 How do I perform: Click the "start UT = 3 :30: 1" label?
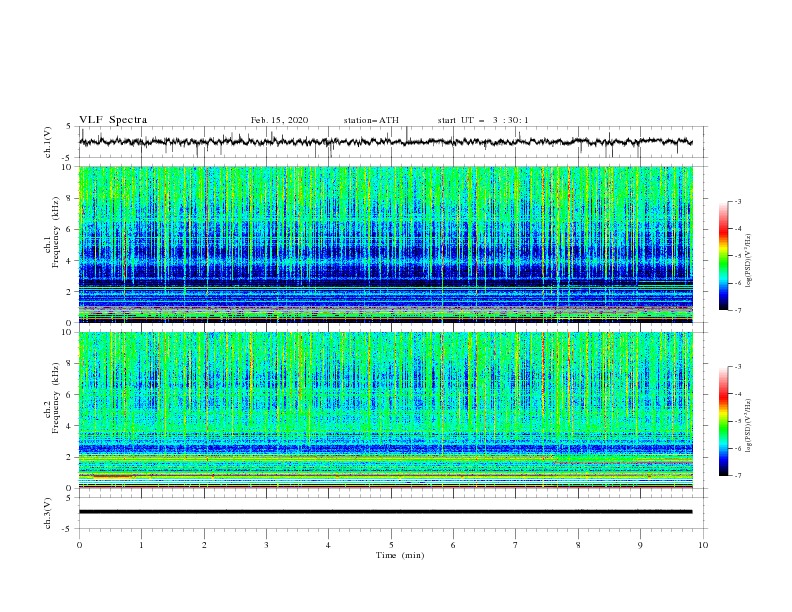[x=483, y=120]
